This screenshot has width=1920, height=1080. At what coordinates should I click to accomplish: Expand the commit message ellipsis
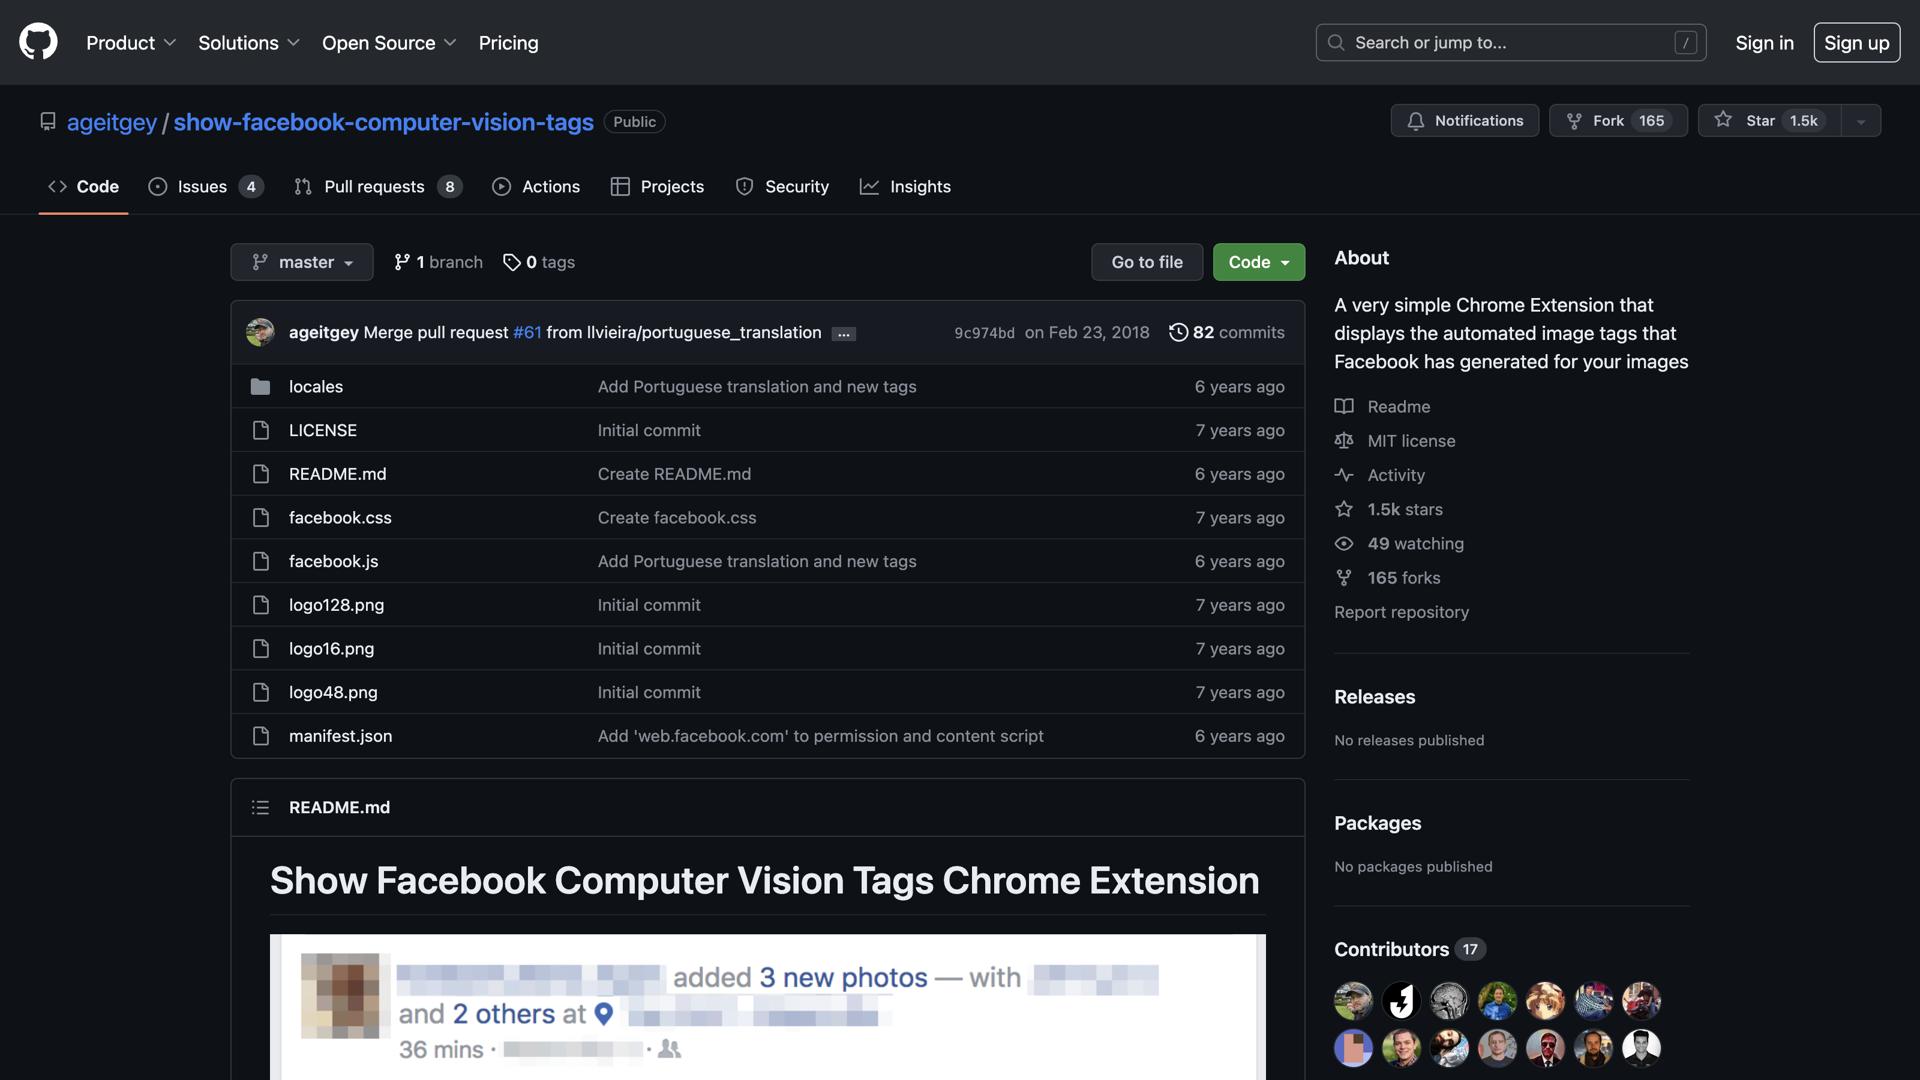844,333
